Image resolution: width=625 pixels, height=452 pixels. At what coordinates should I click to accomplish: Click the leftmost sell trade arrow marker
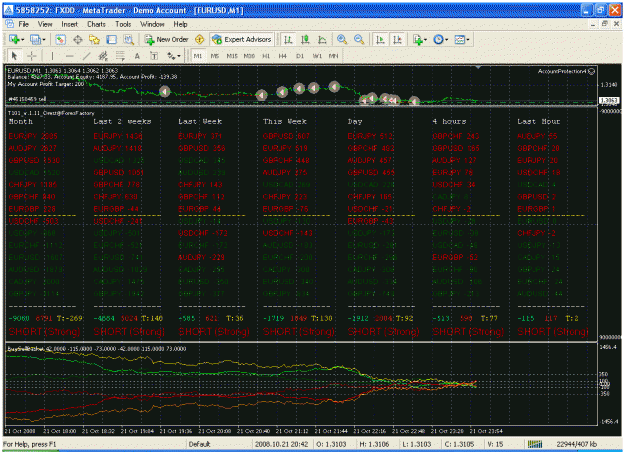pyautogui.click(x=165, y=92)
